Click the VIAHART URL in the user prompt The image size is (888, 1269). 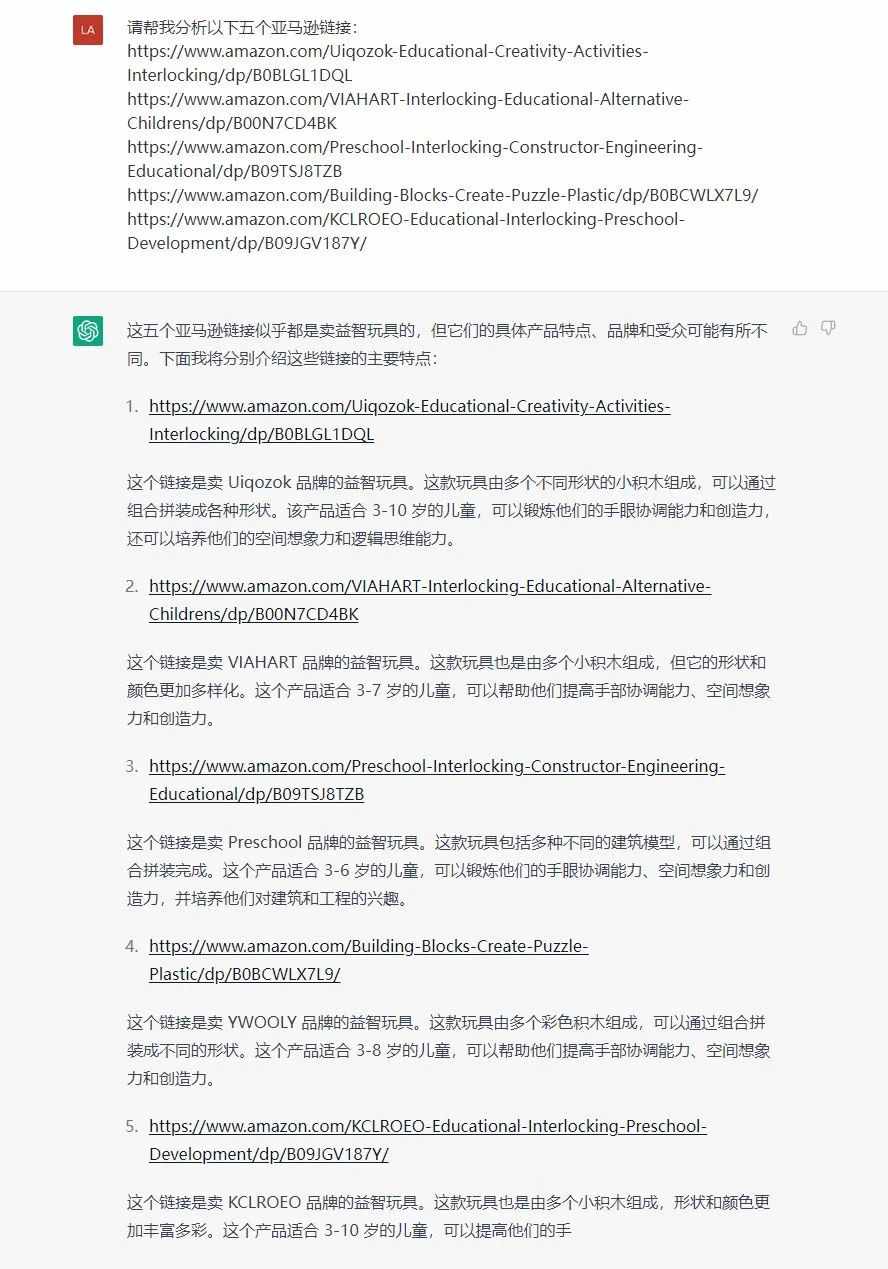pos(408,111)
